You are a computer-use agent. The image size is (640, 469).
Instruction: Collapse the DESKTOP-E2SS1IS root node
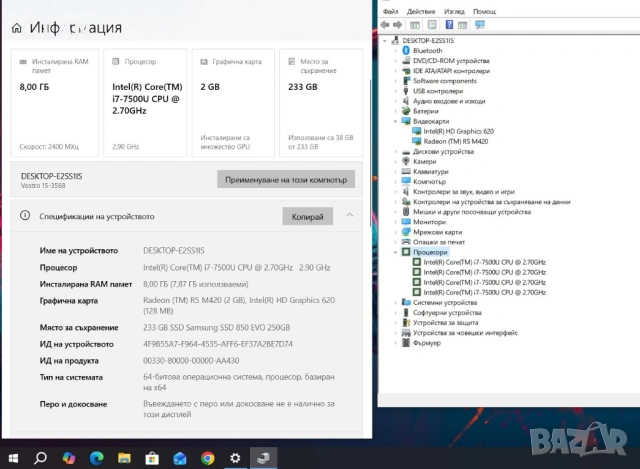point(384,41)
